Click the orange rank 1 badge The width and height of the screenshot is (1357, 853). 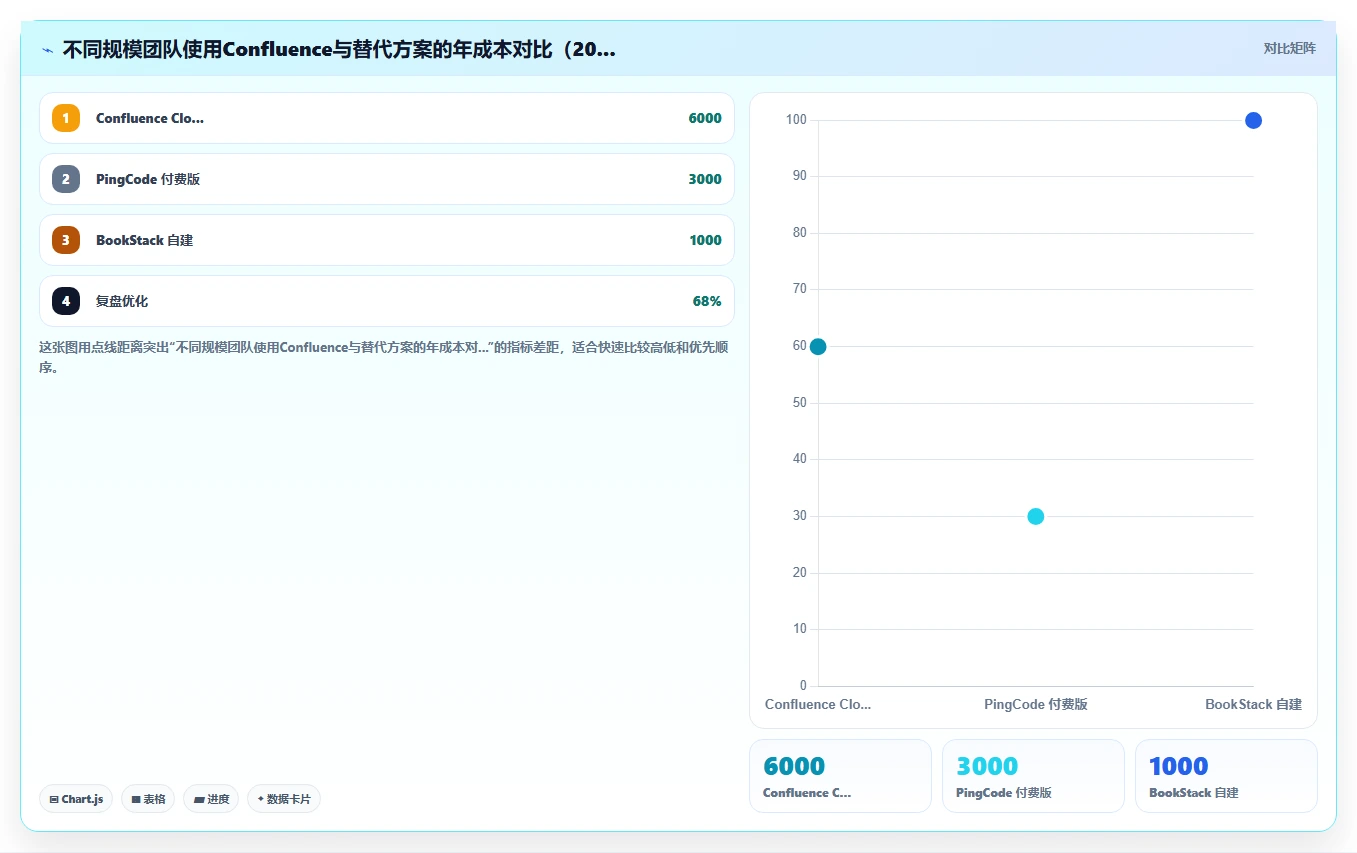click(x=66, y=118)
